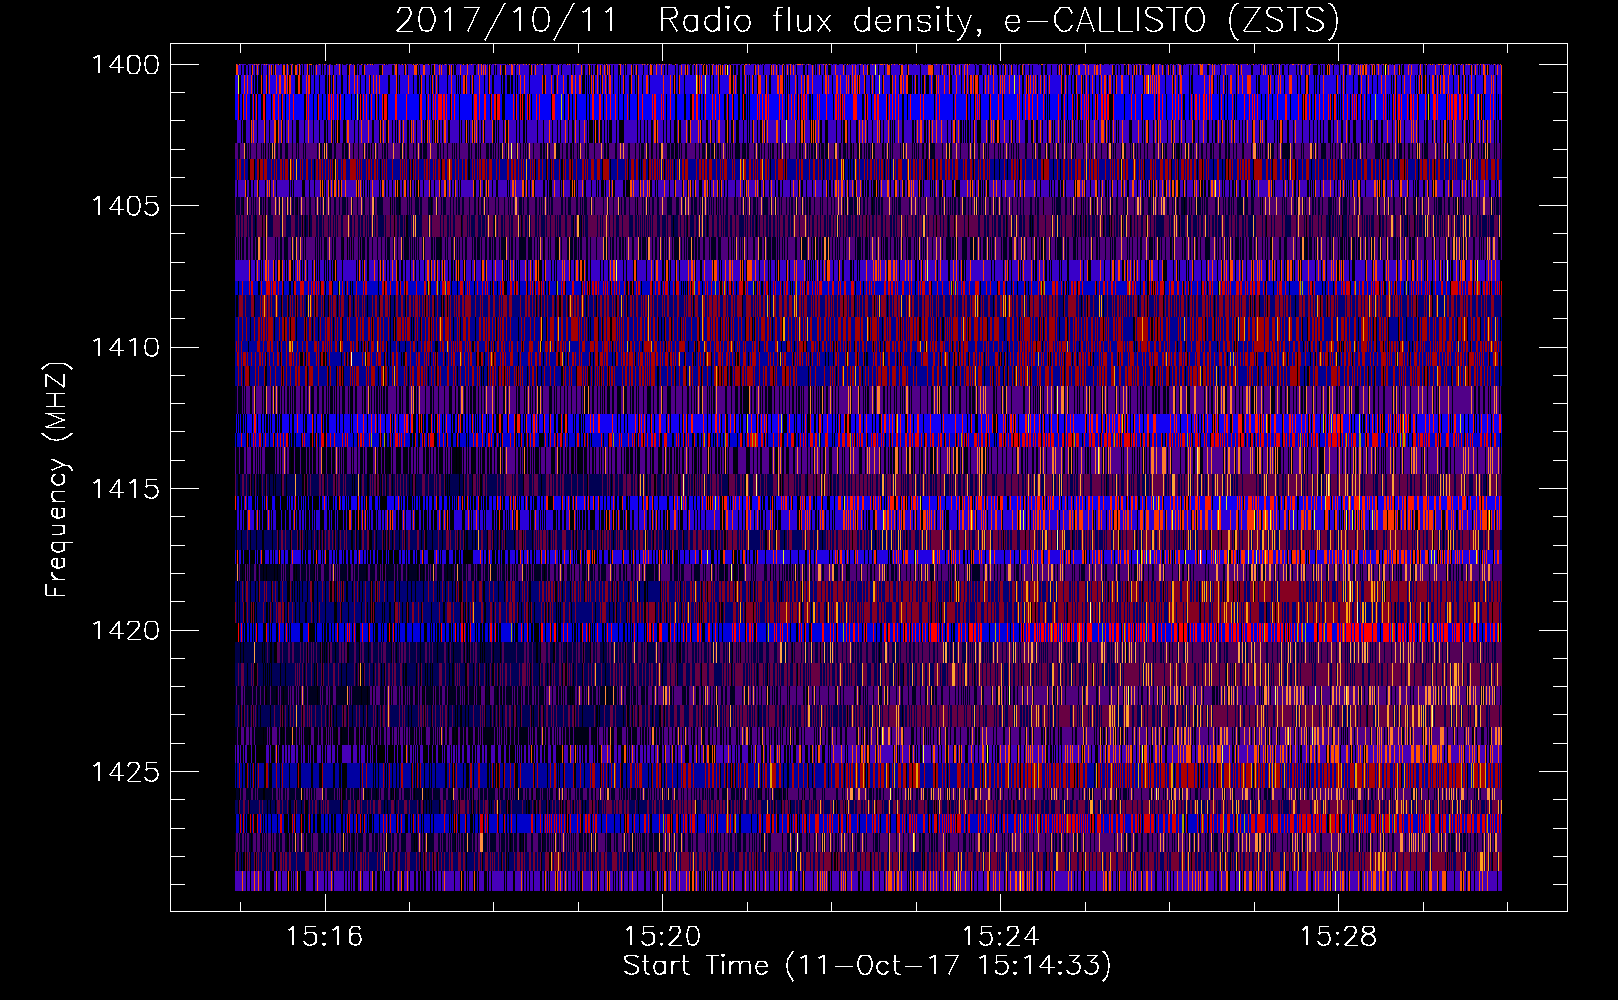The height and width of the screenshot is (1000, 1618).
Task: Click the 15:20 time tick label
Action: (x=662, y=937)
